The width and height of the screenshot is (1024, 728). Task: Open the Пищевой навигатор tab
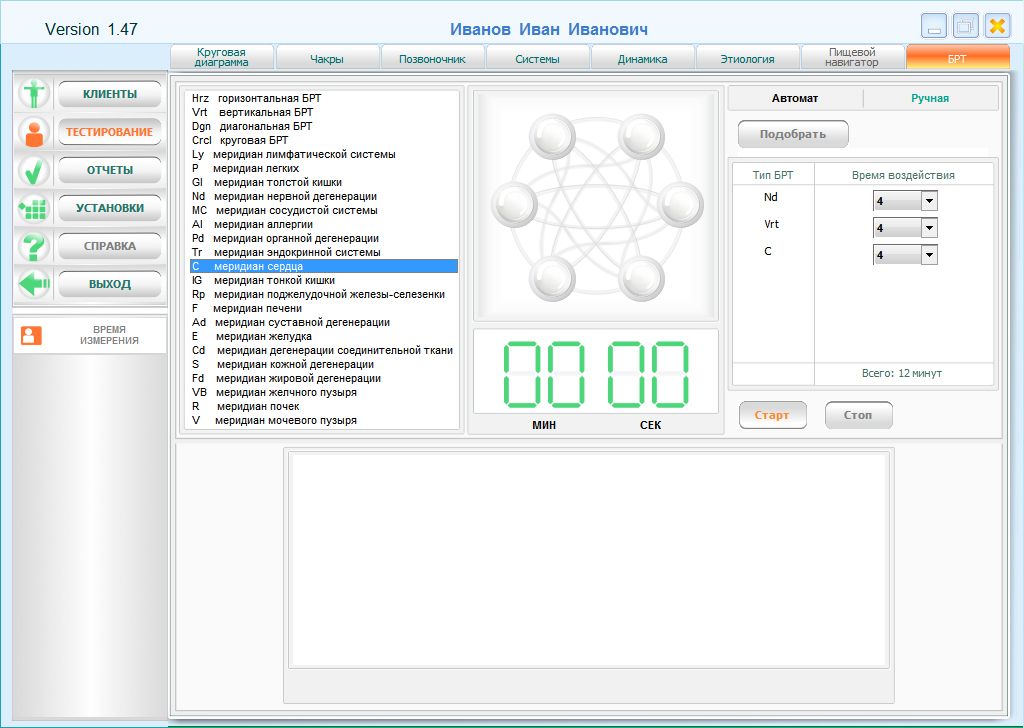(x=852, y=58)
